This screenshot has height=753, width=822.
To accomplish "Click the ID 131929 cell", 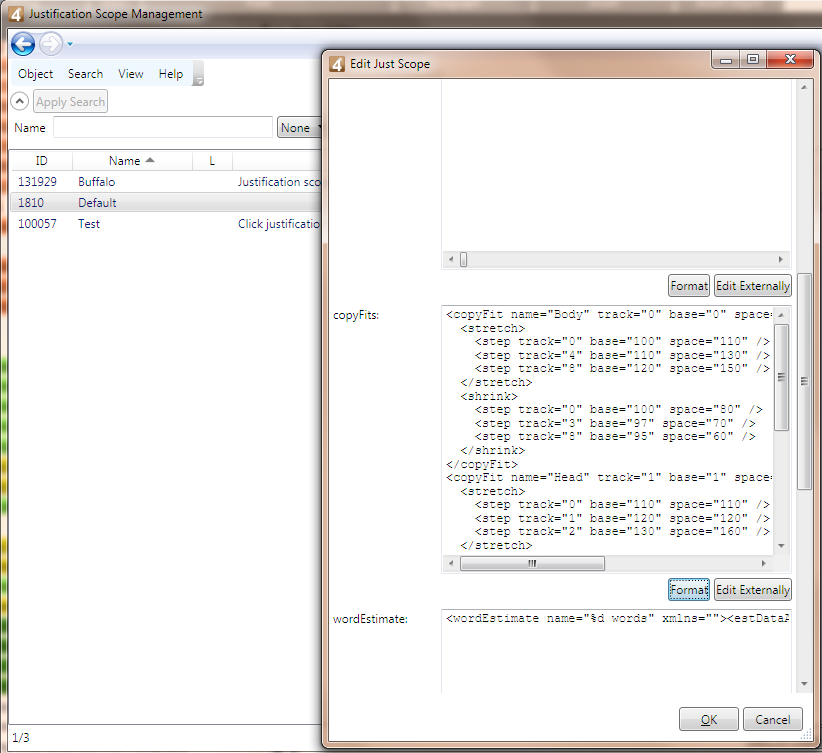I will point(37,182).
